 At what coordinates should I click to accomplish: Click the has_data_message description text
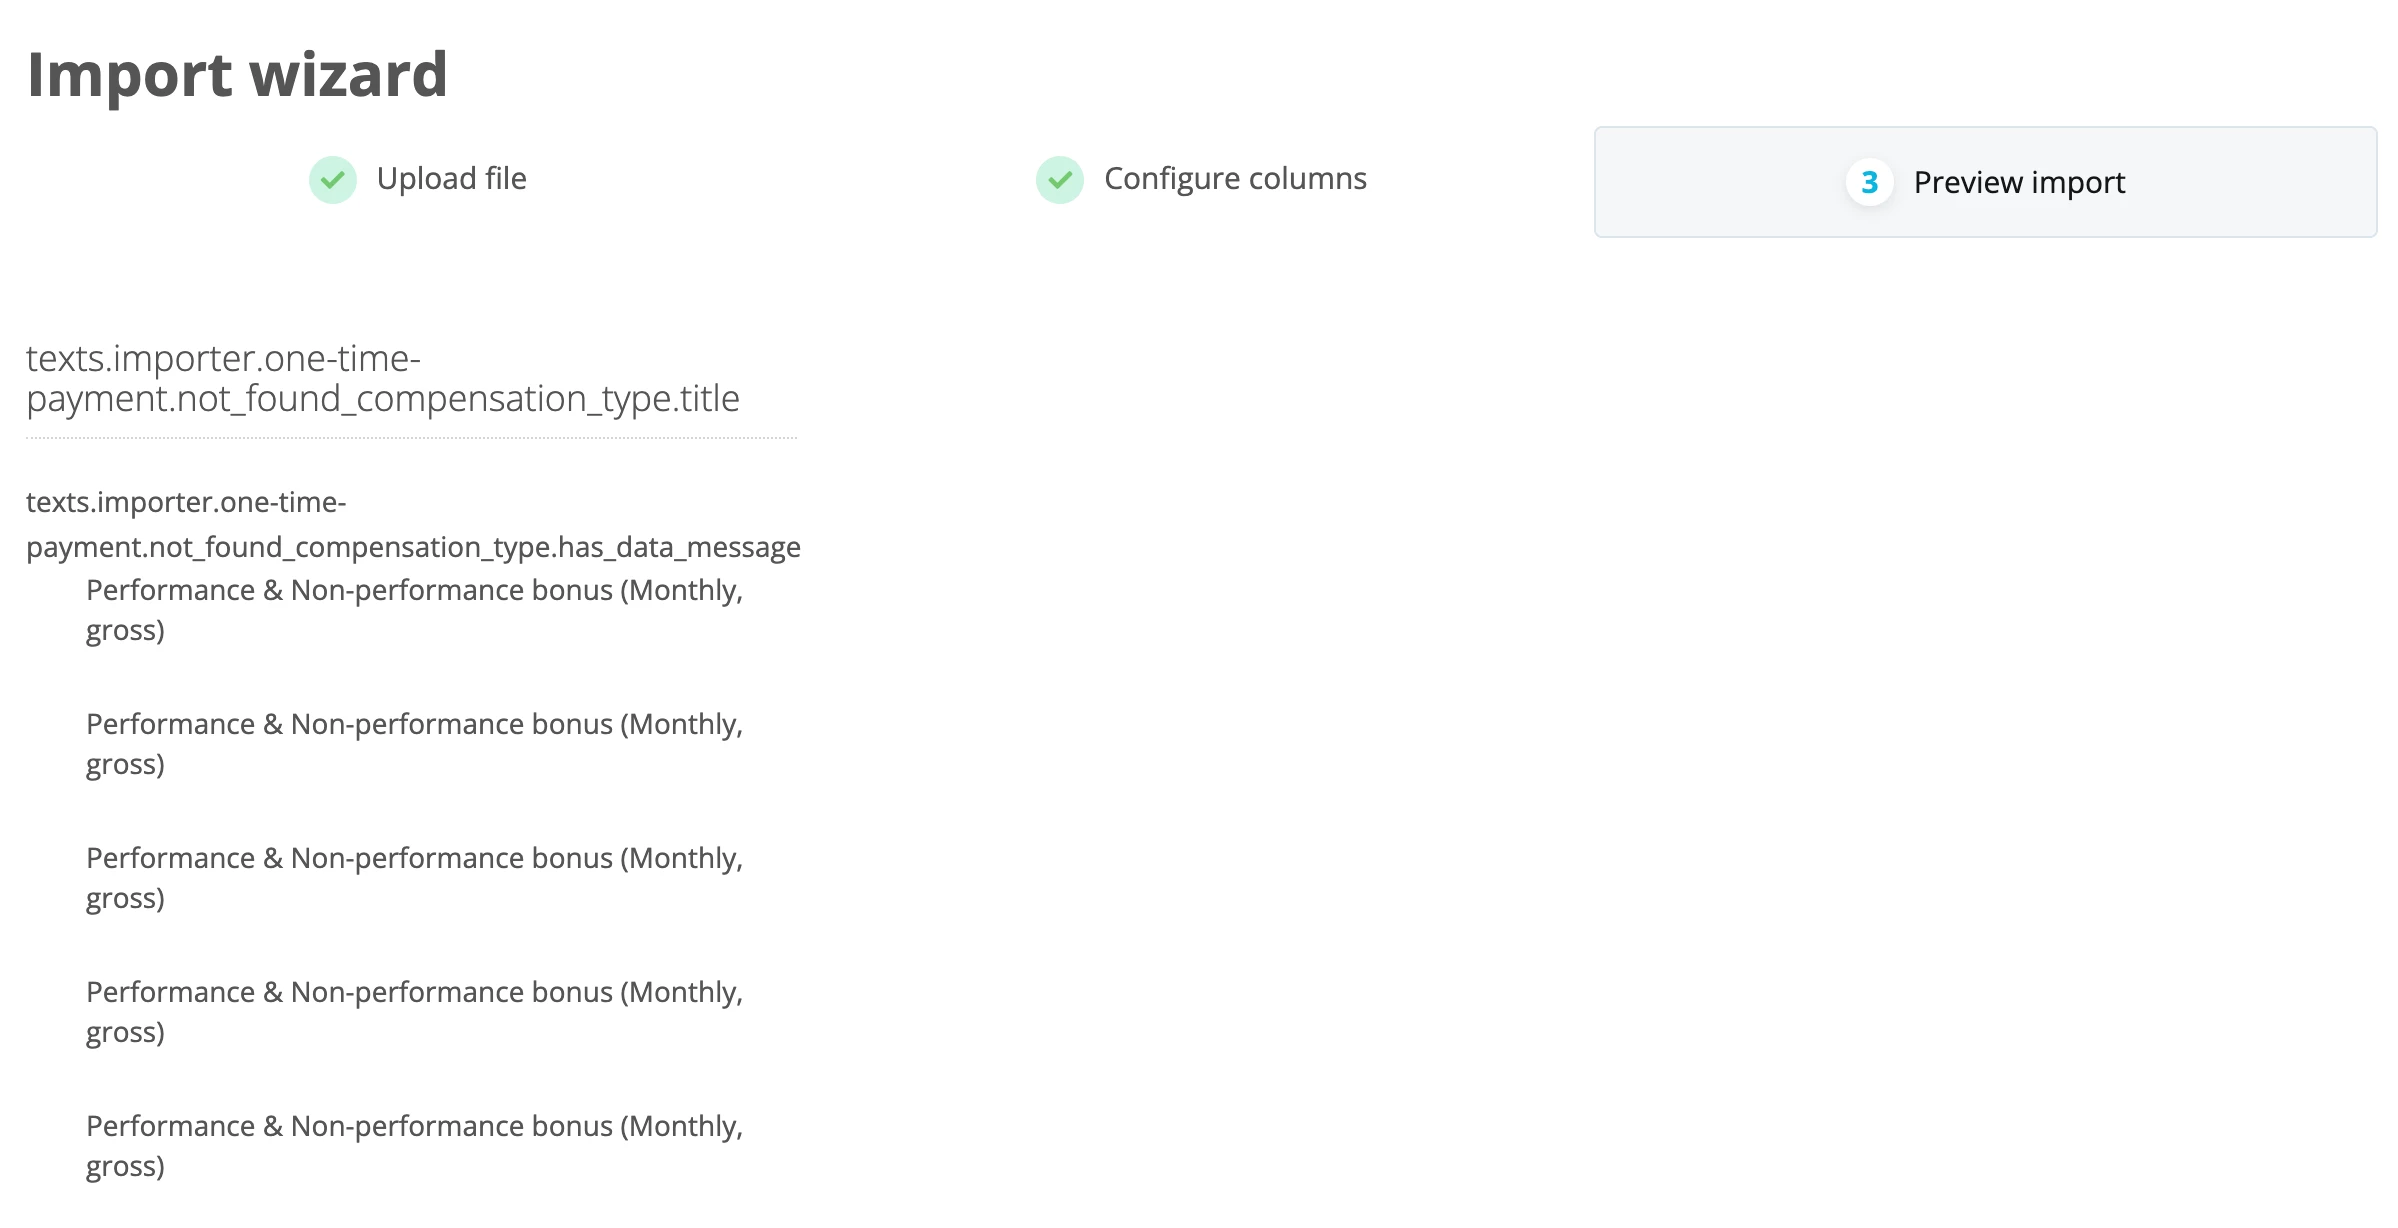point(413,525)
